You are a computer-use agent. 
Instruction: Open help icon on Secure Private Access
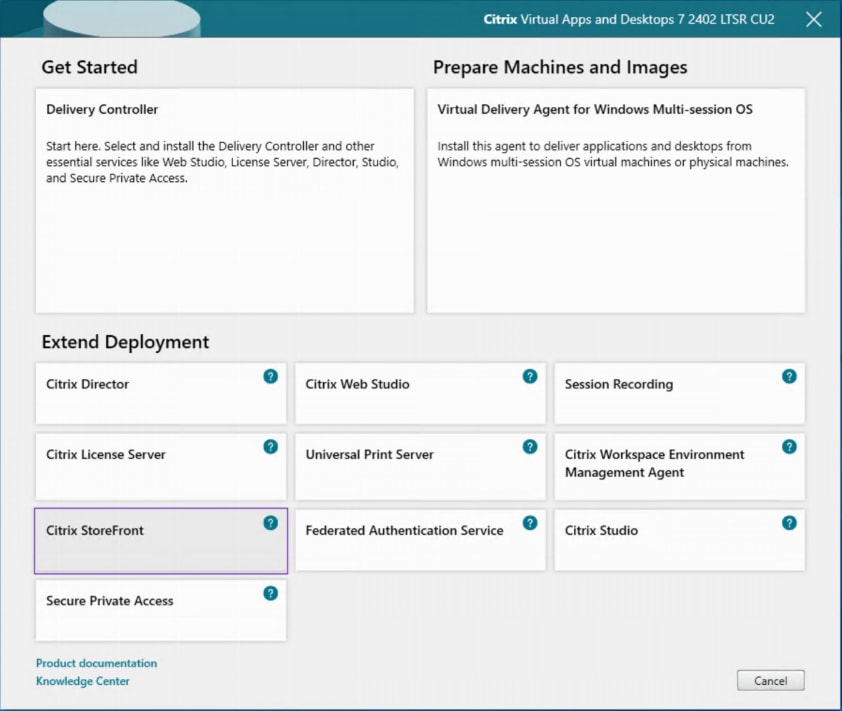point(271,593)
